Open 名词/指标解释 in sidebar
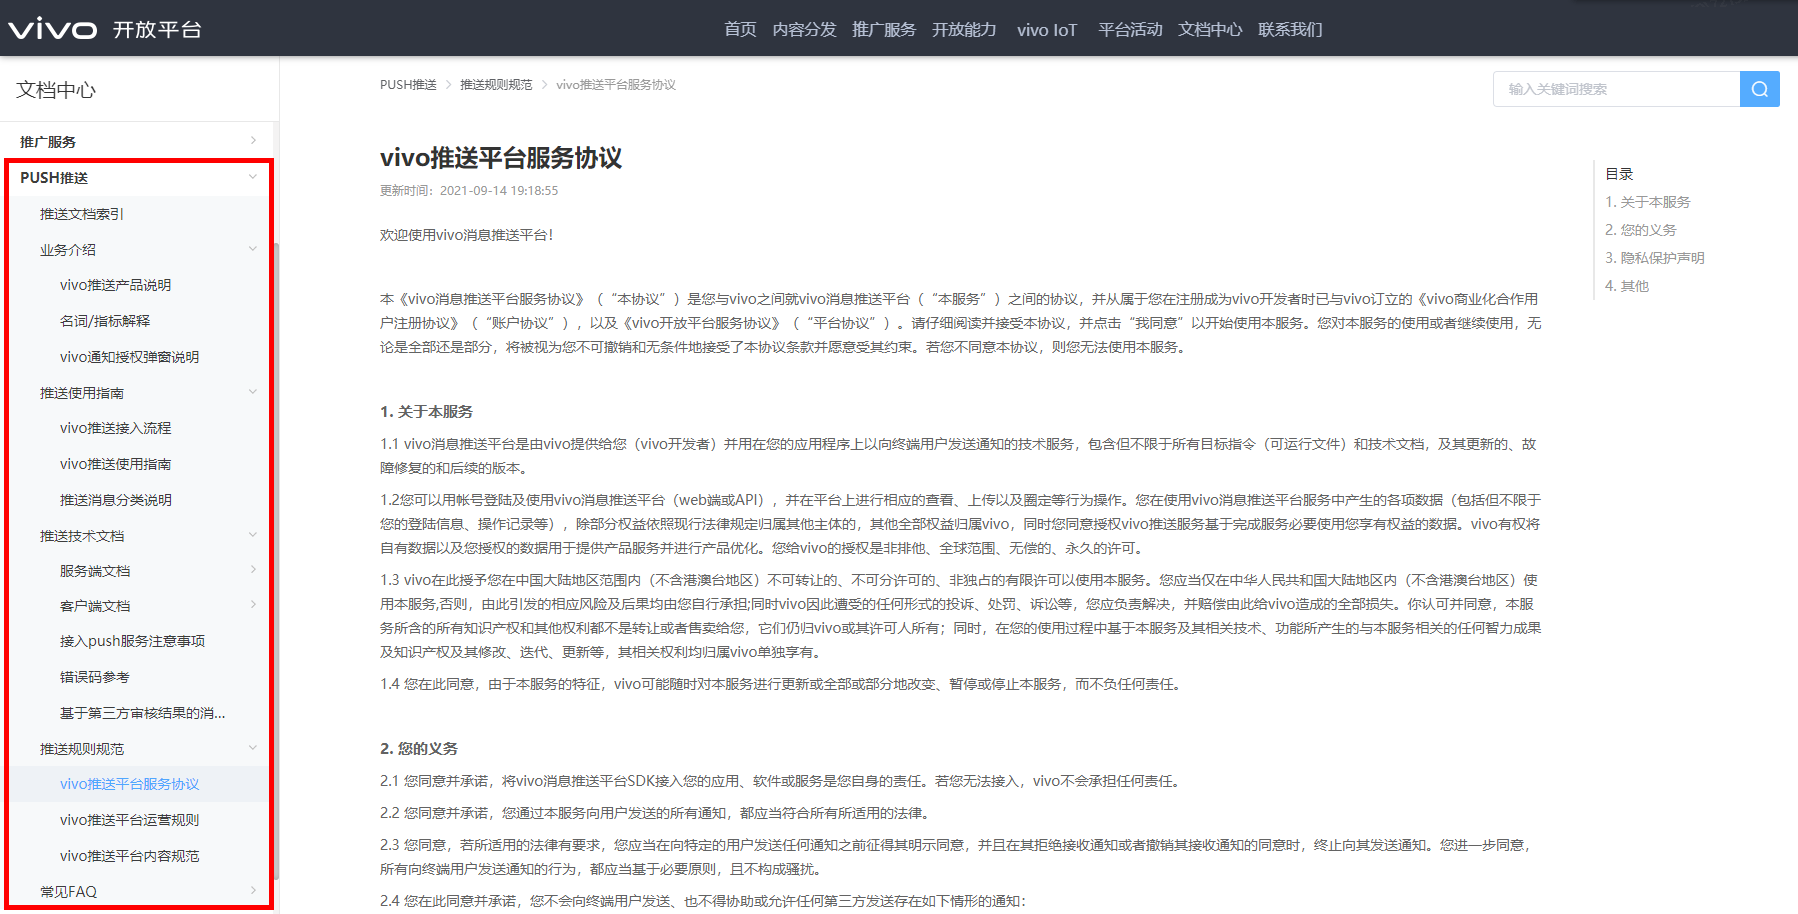 (x=105, y=321)
